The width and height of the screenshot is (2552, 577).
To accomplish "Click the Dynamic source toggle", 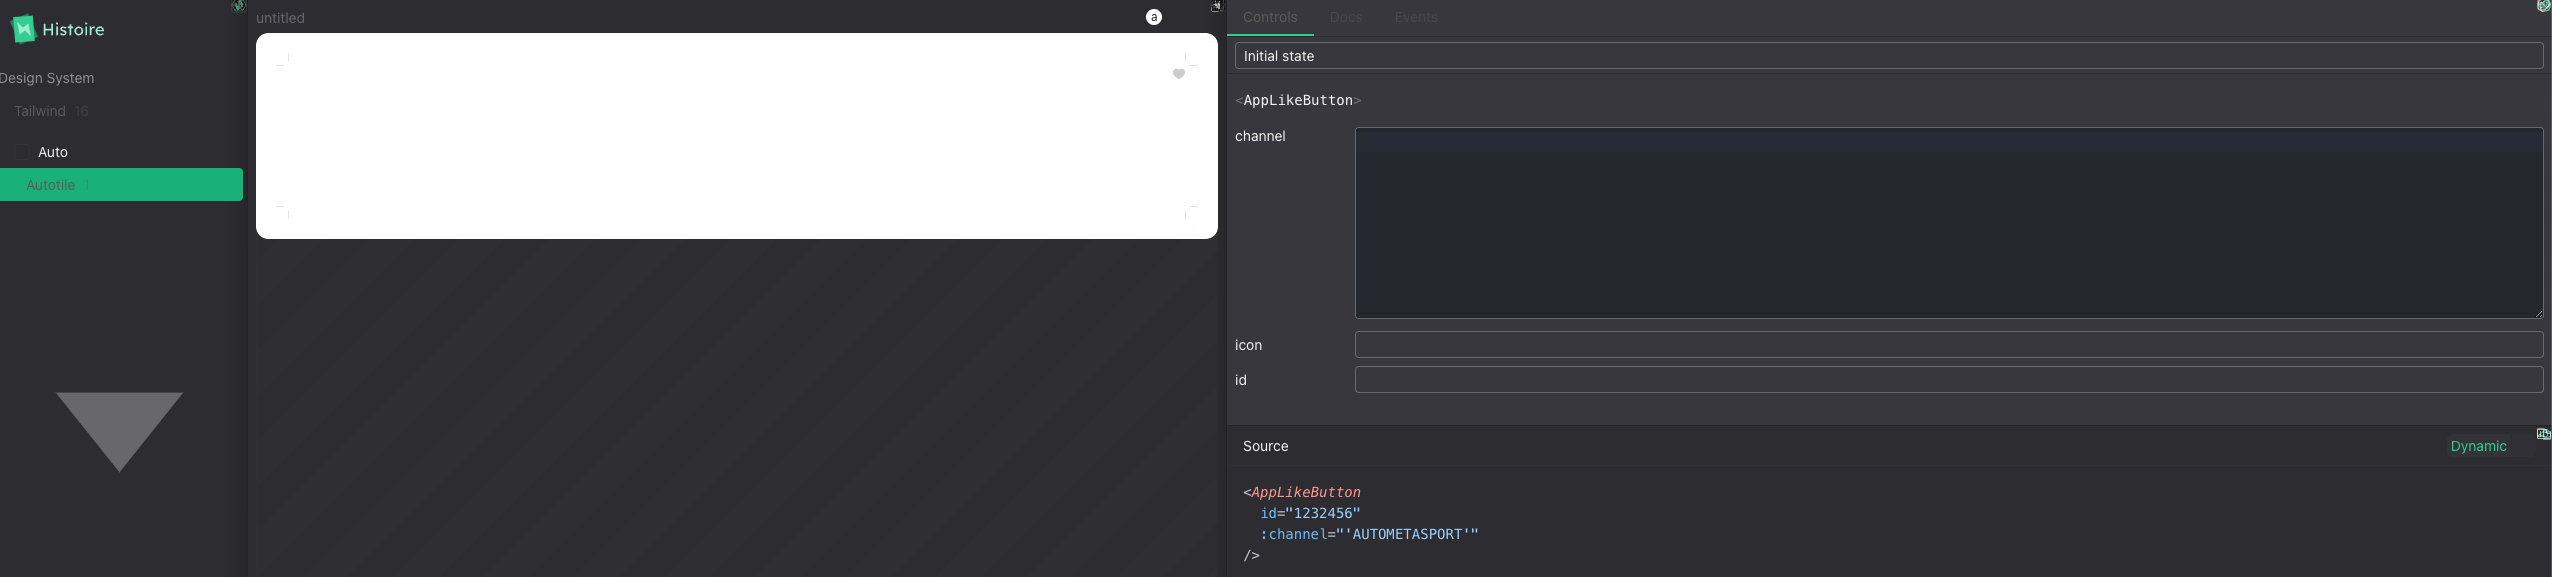I will click(2478, 446).
